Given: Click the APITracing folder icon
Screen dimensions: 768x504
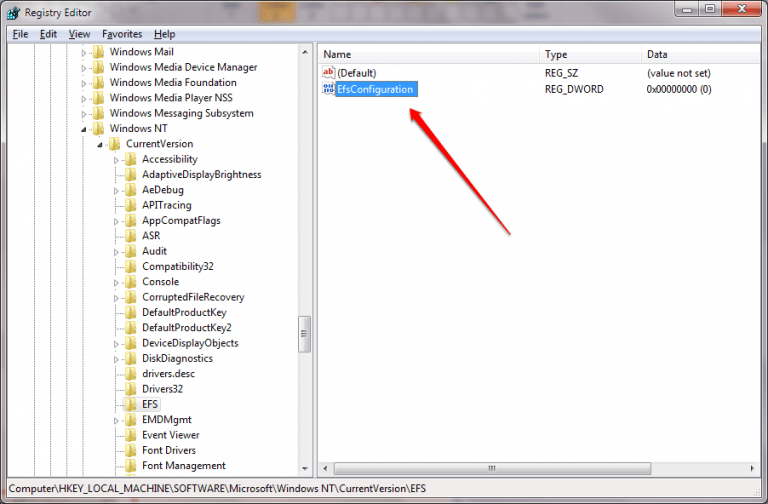Looking at the screenshot, I should click(x=131, y=205).
